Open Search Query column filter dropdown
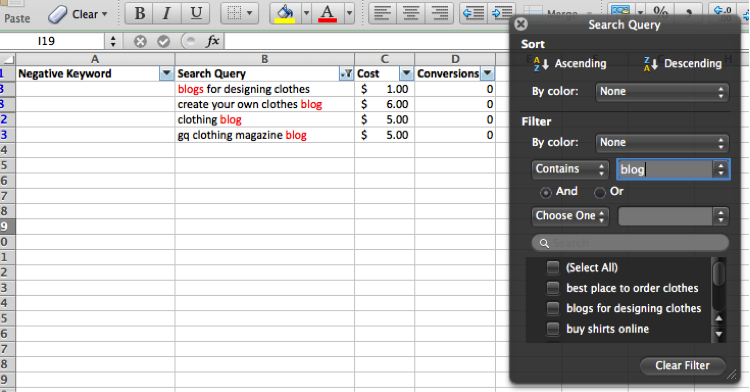 pyautogui.click(x=346, y=74)
